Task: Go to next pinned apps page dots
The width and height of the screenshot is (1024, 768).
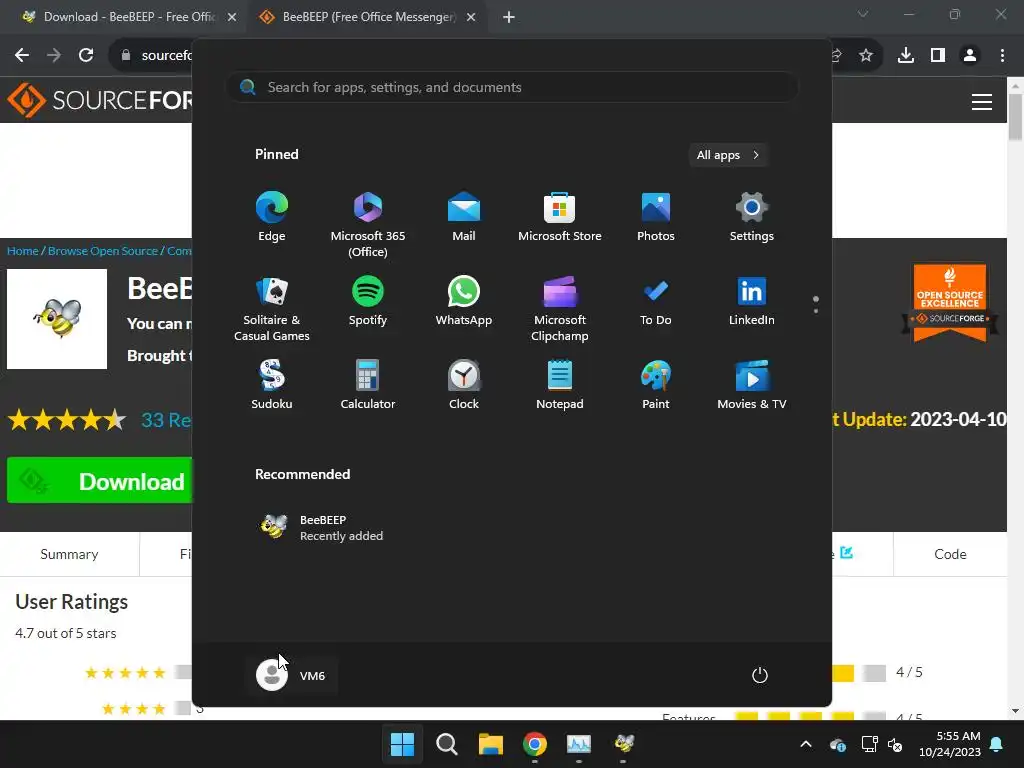Action: pyautogui.click(x=816, y=305)
